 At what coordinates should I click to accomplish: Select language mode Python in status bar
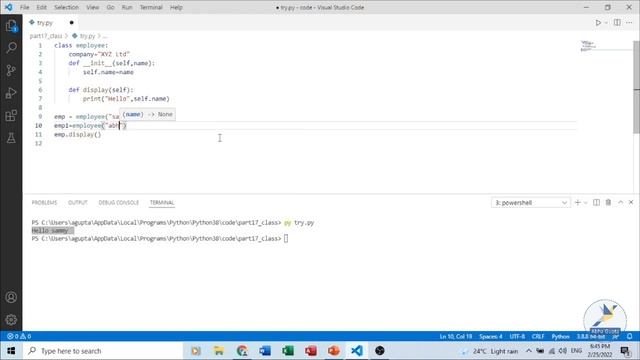[560, 336]
